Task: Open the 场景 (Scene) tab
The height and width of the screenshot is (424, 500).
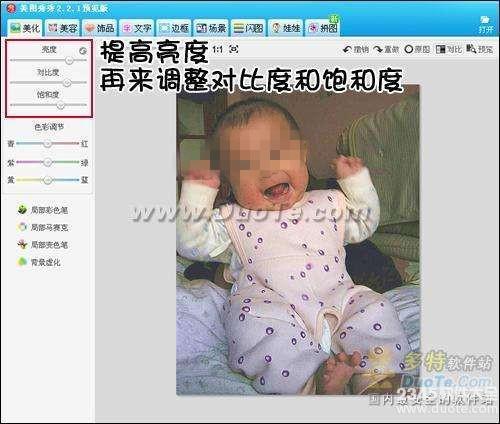Action: point(211,28)
